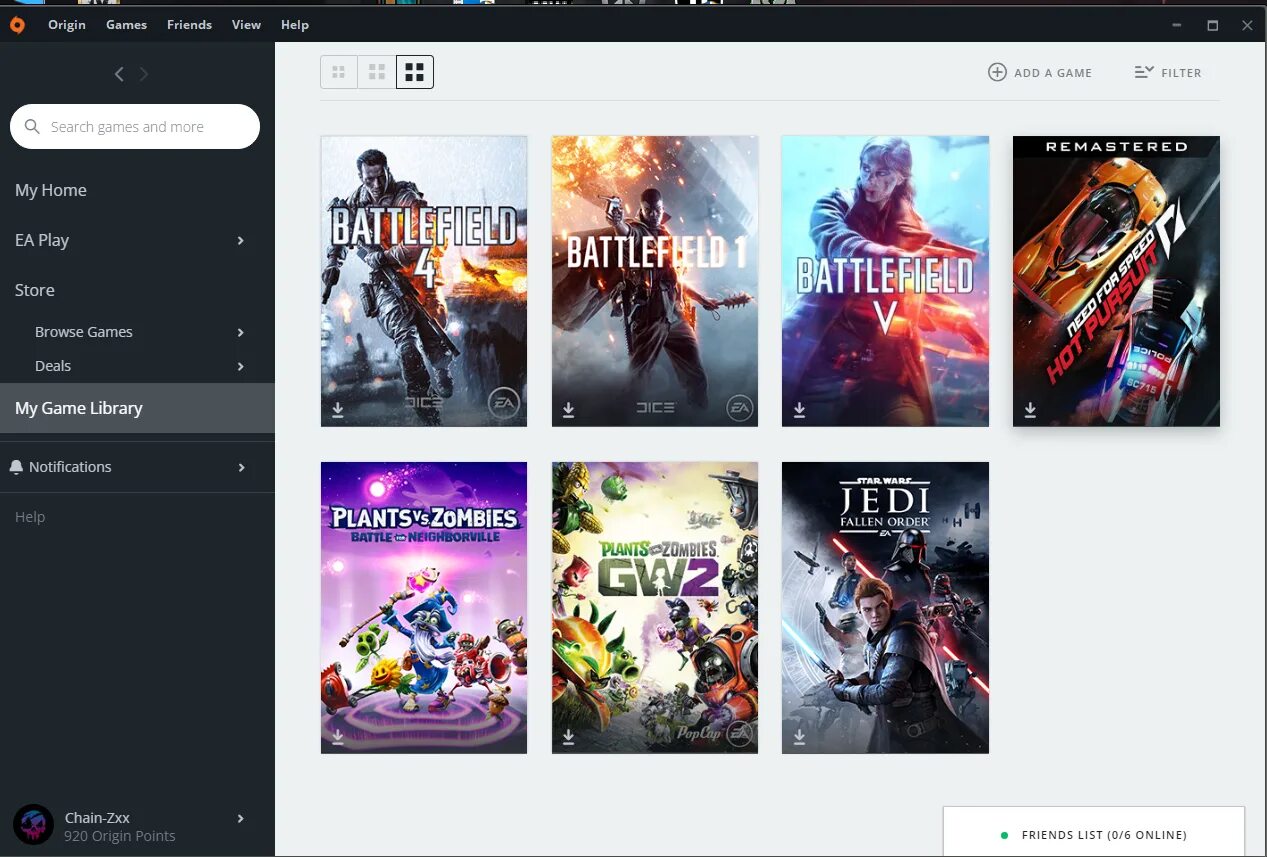Click the Add a Game plus icon
The width and height of the screenshot is (1267, 857).
[997, 72]
